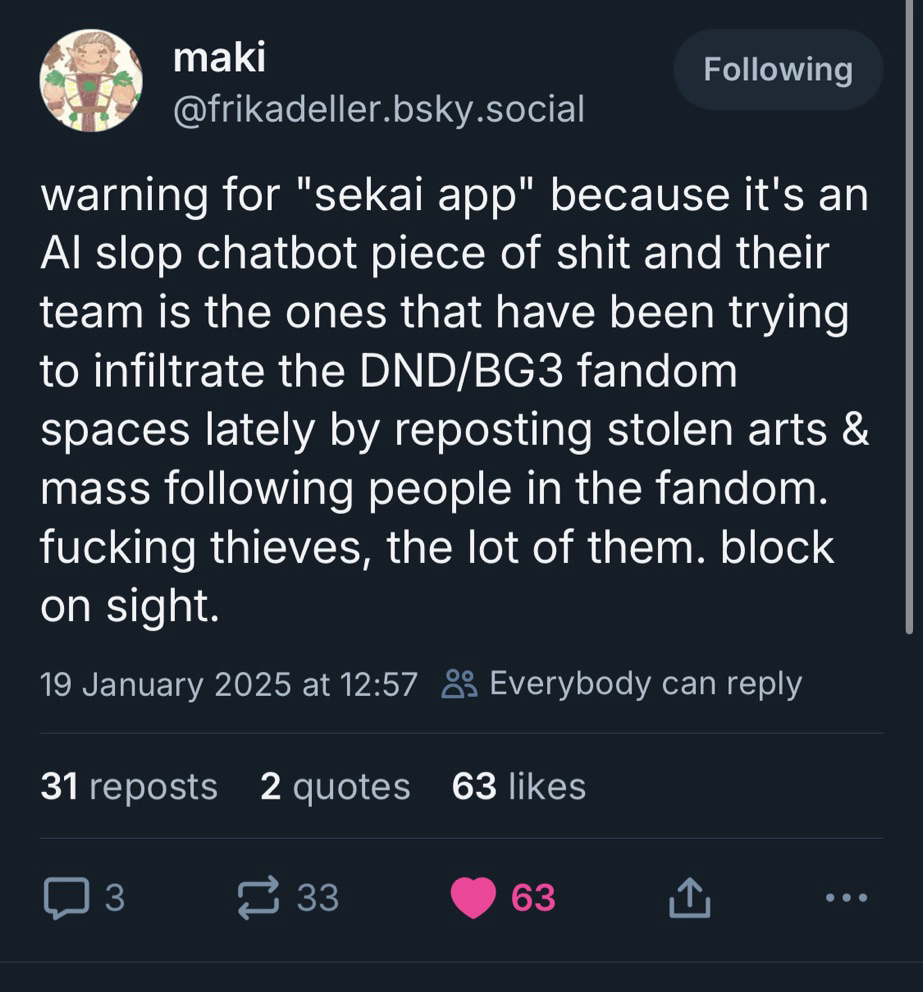This screenshot has height=992, width=923.
Task: Open the 2 quotes list
Action: (x=335, y=787)
